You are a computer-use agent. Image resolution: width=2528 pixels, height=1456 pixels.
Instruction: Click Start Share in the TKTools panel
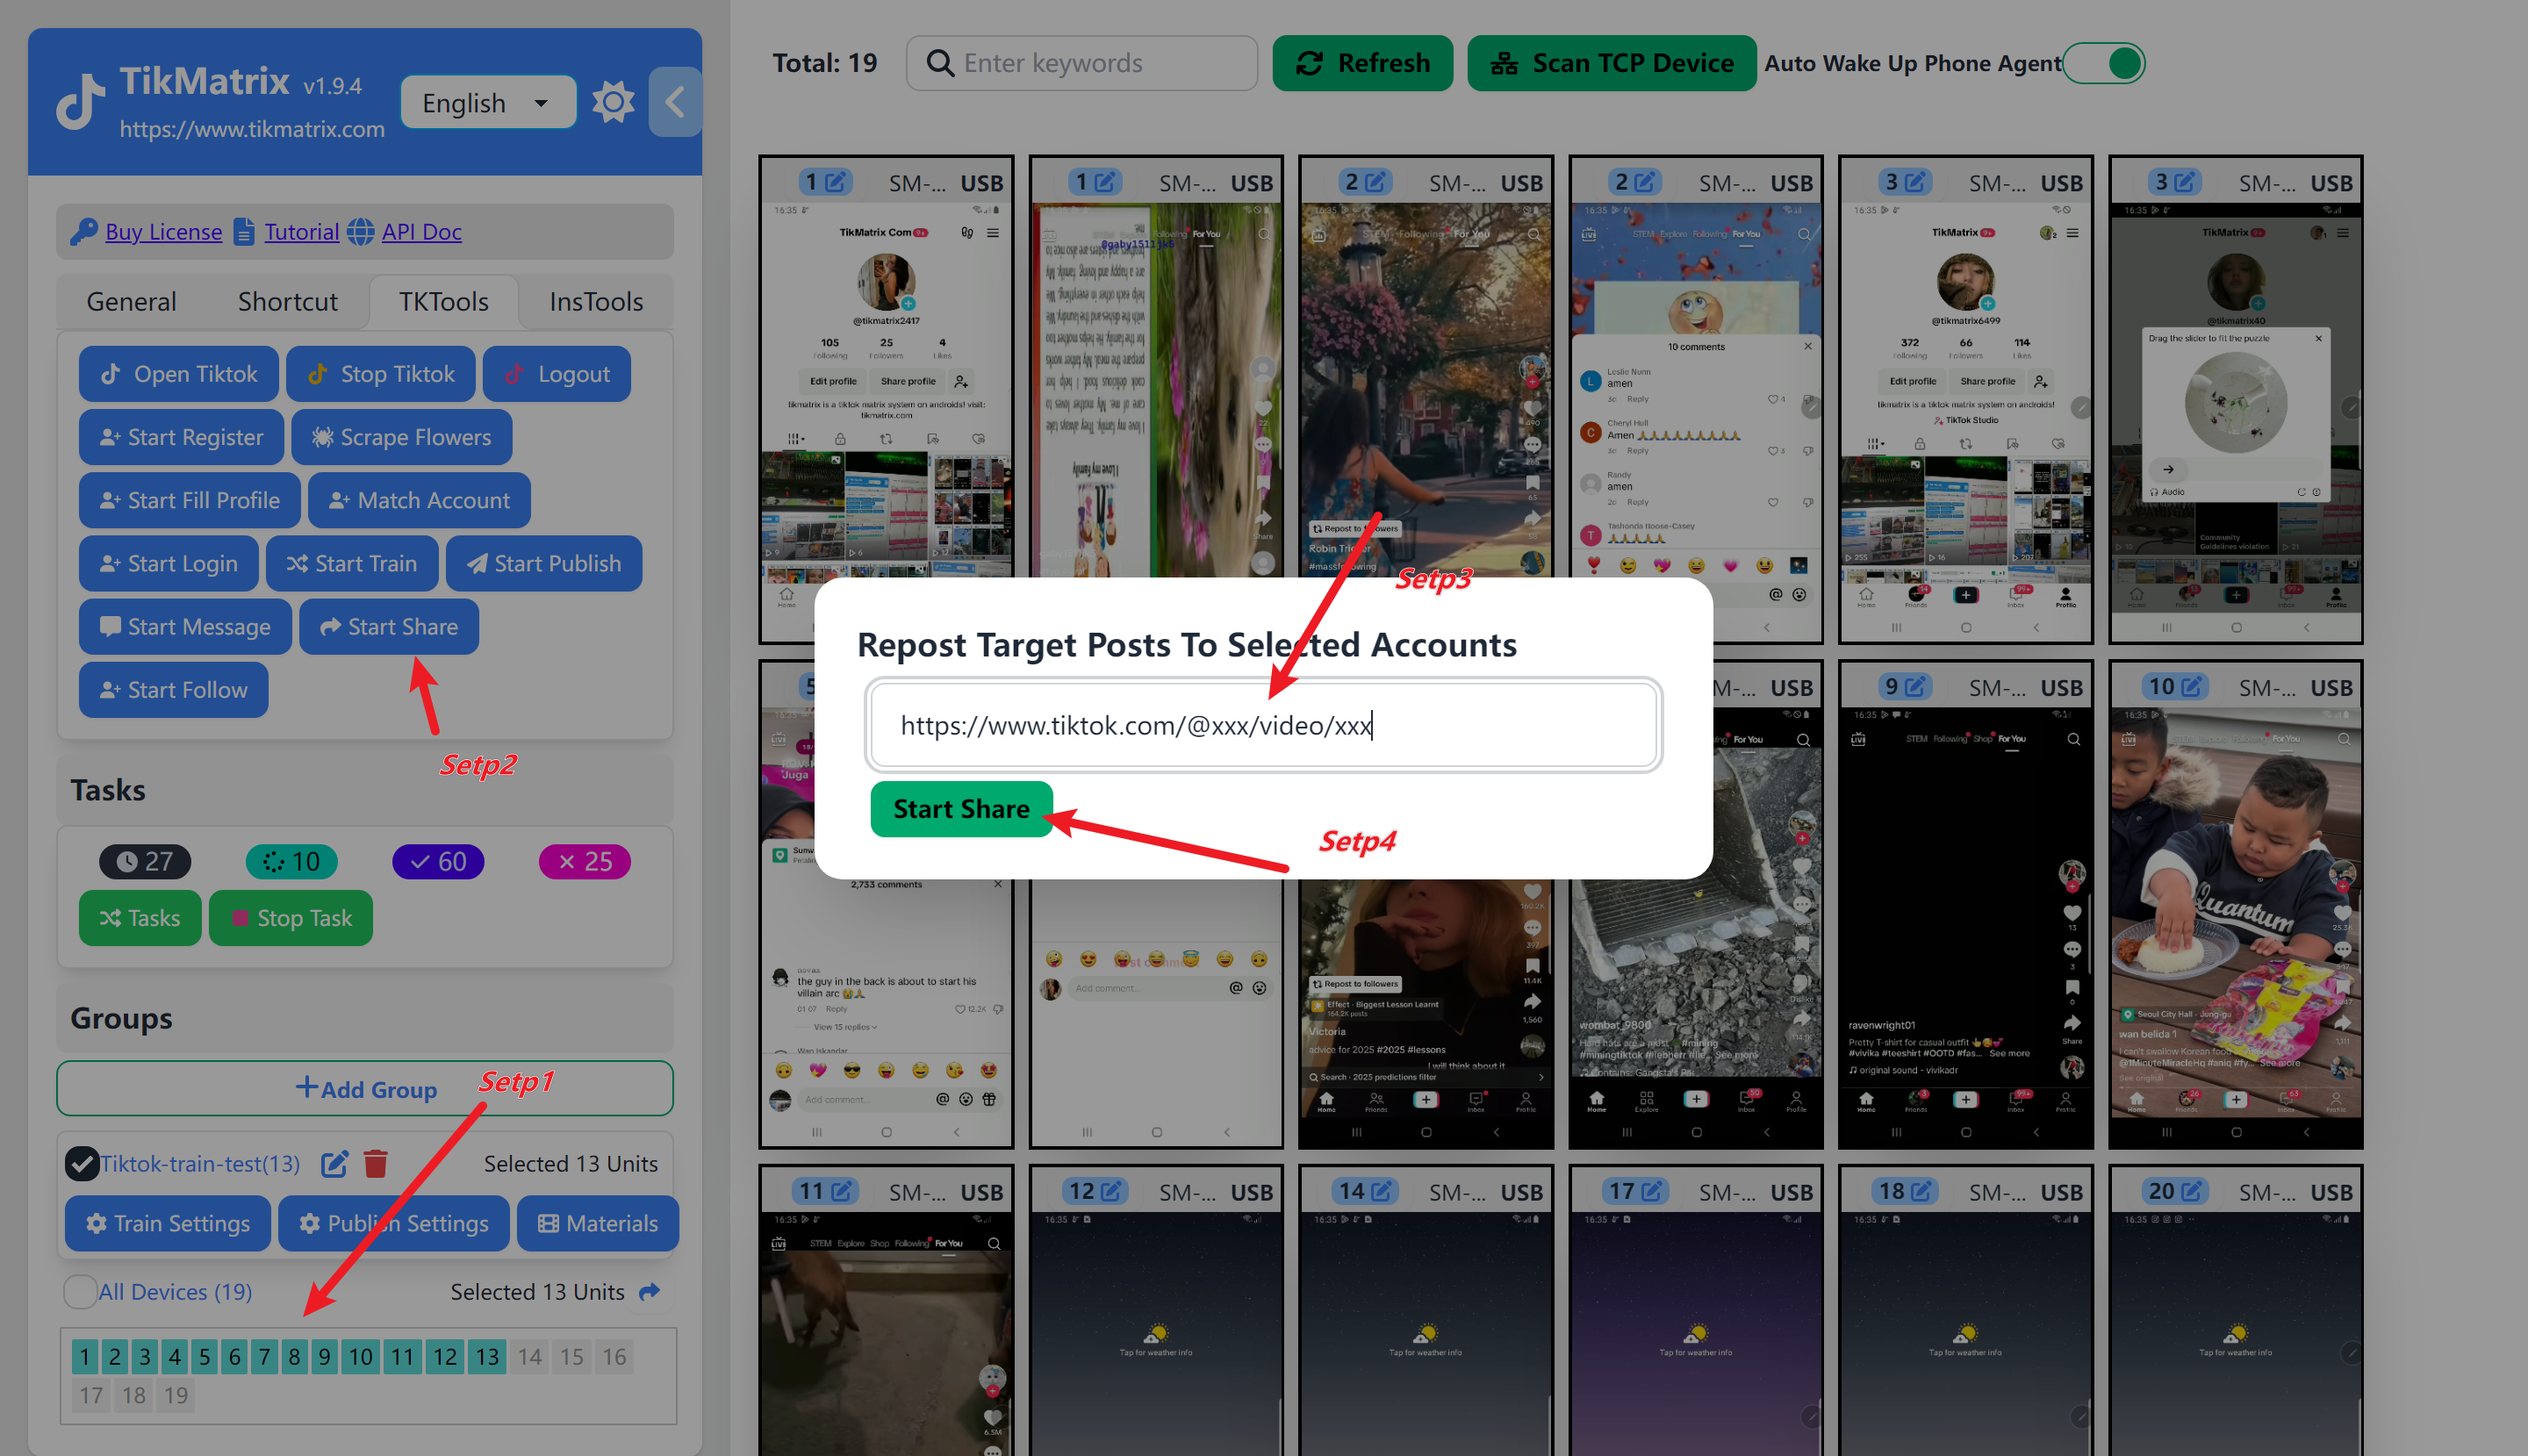click(x=389, y=626)
